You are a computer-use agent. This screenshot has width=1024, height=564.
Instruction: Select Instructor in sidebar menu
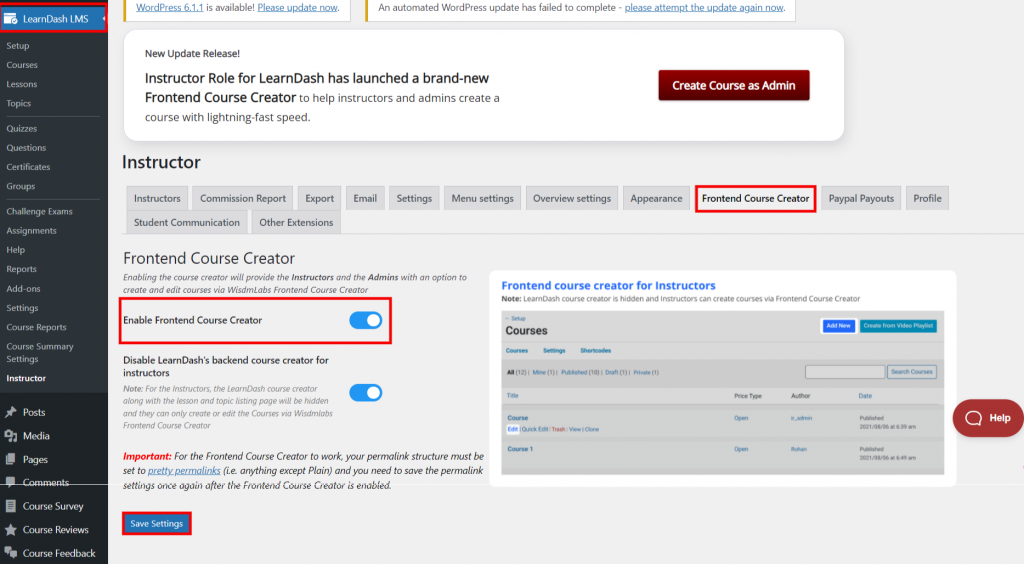coord(26,378)
